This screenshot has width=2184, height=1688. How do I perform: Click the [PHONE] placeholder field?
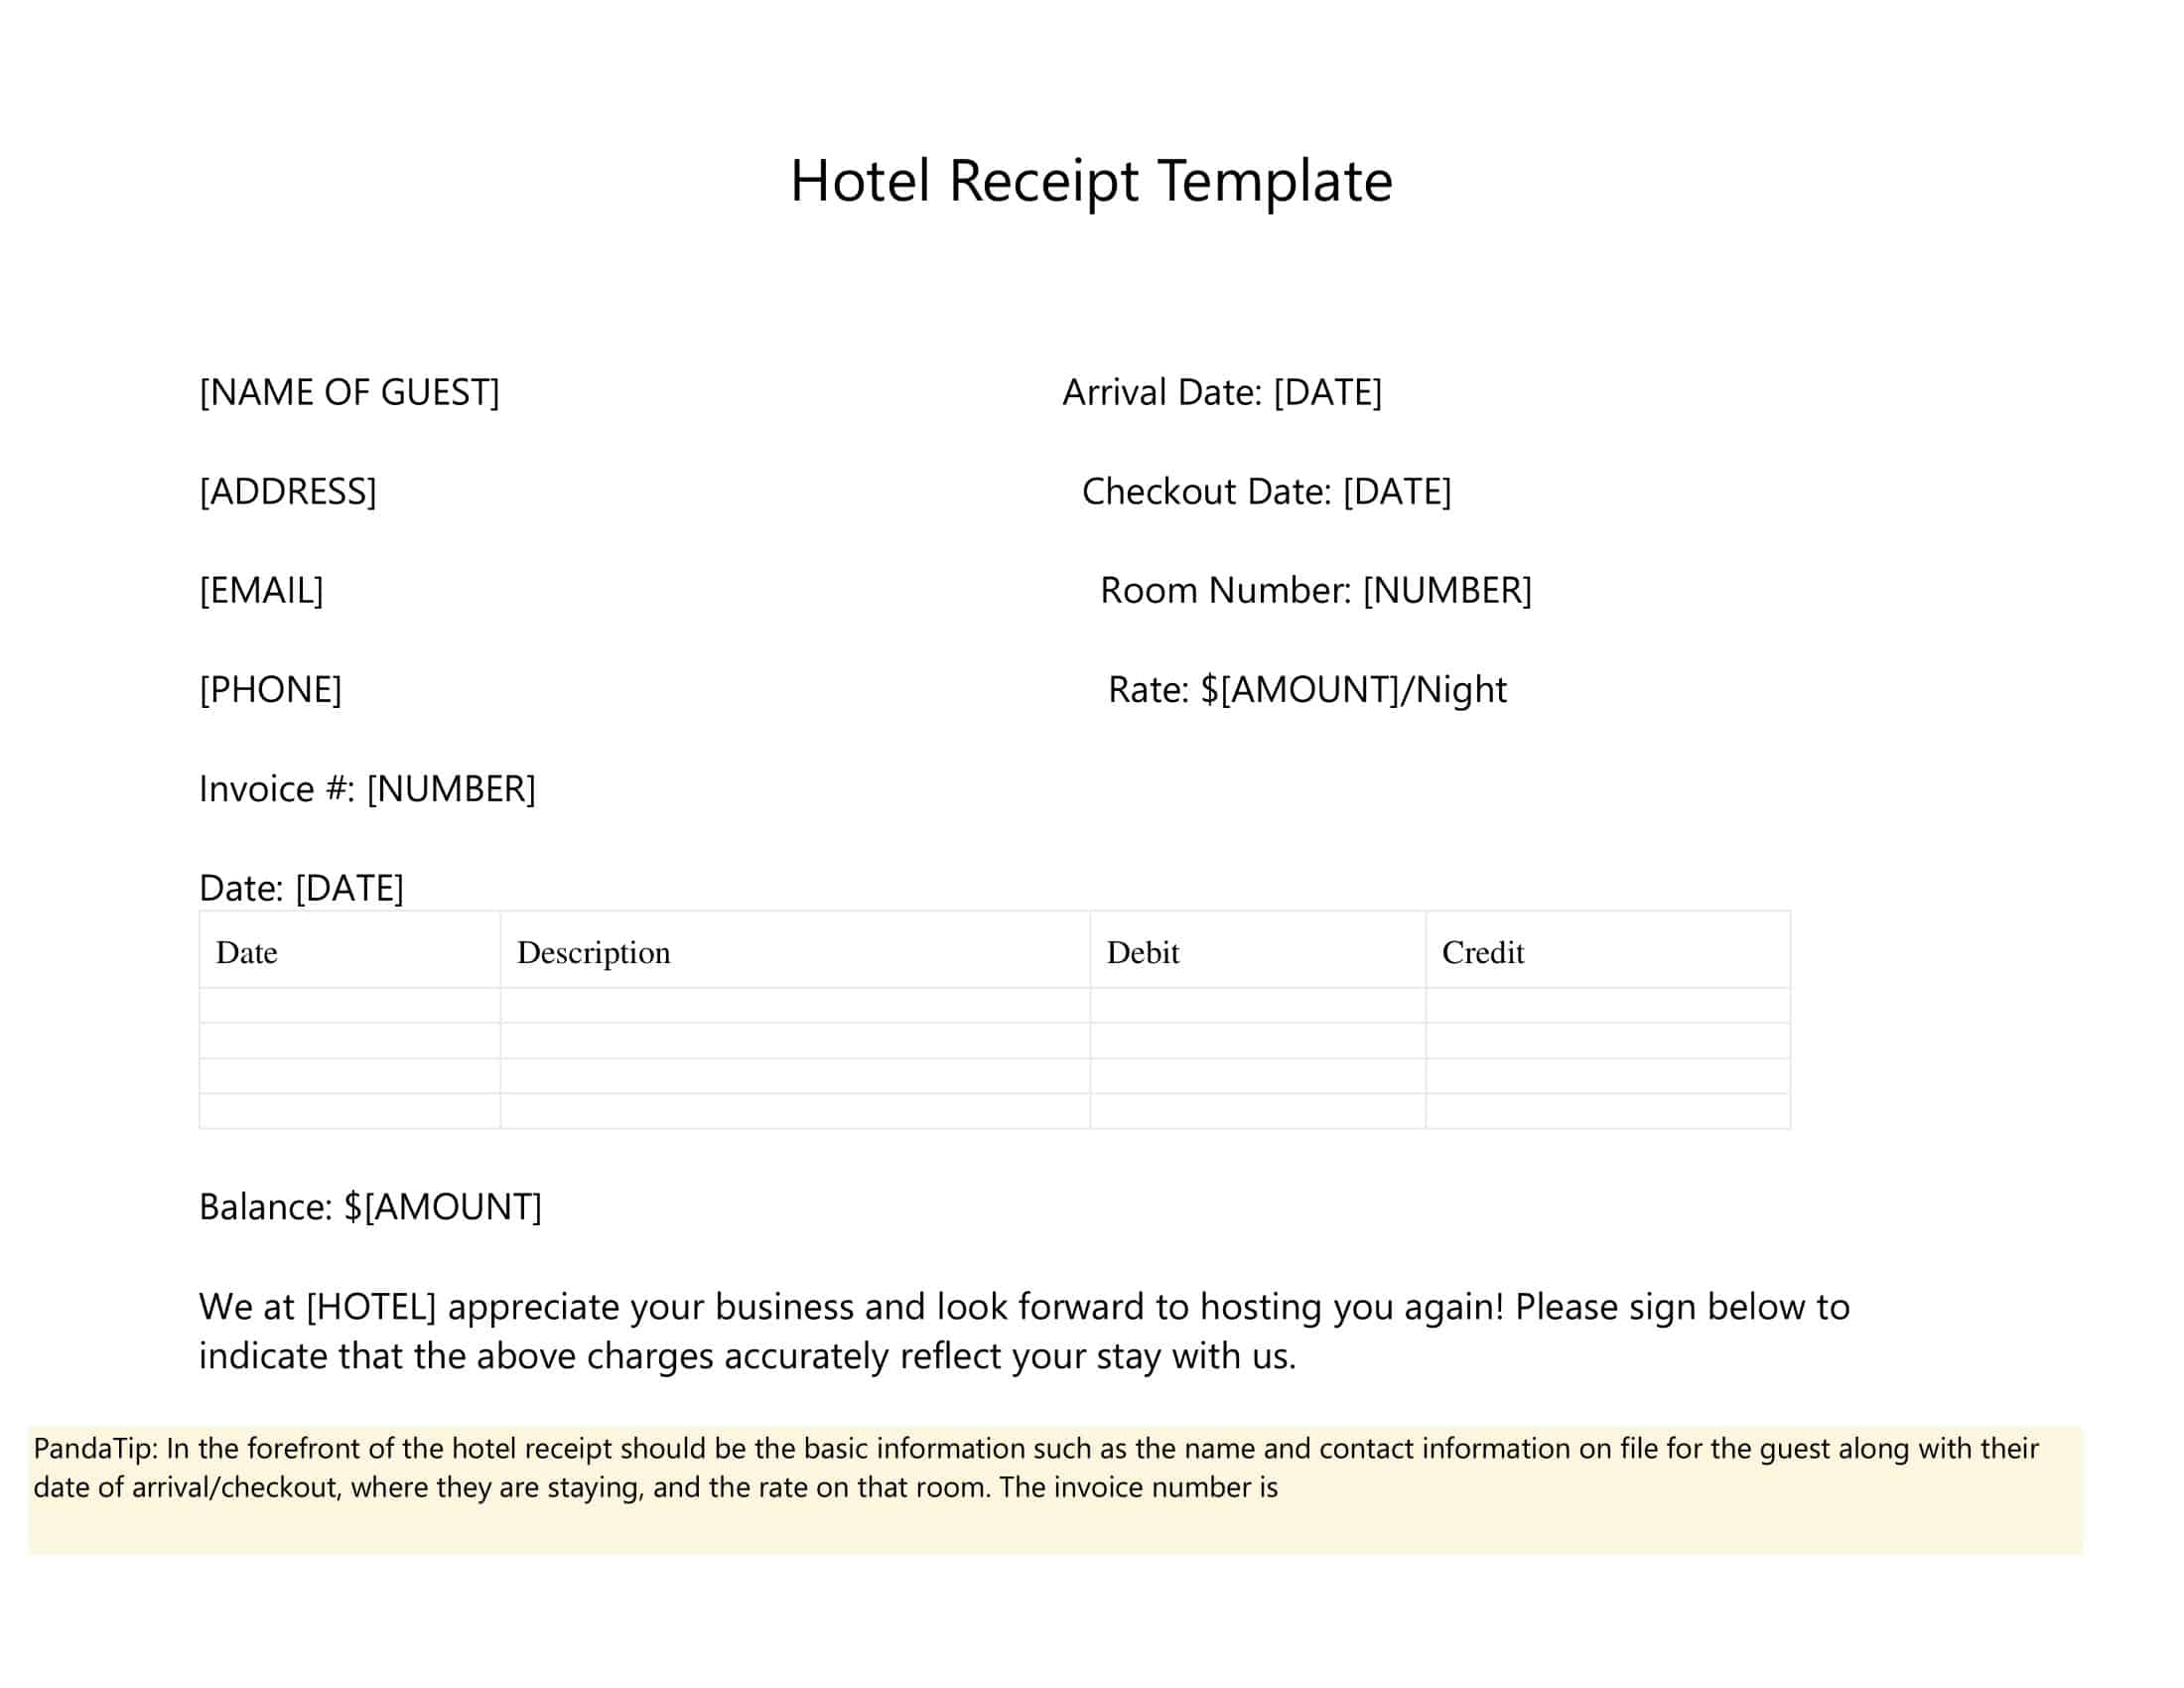270,689
